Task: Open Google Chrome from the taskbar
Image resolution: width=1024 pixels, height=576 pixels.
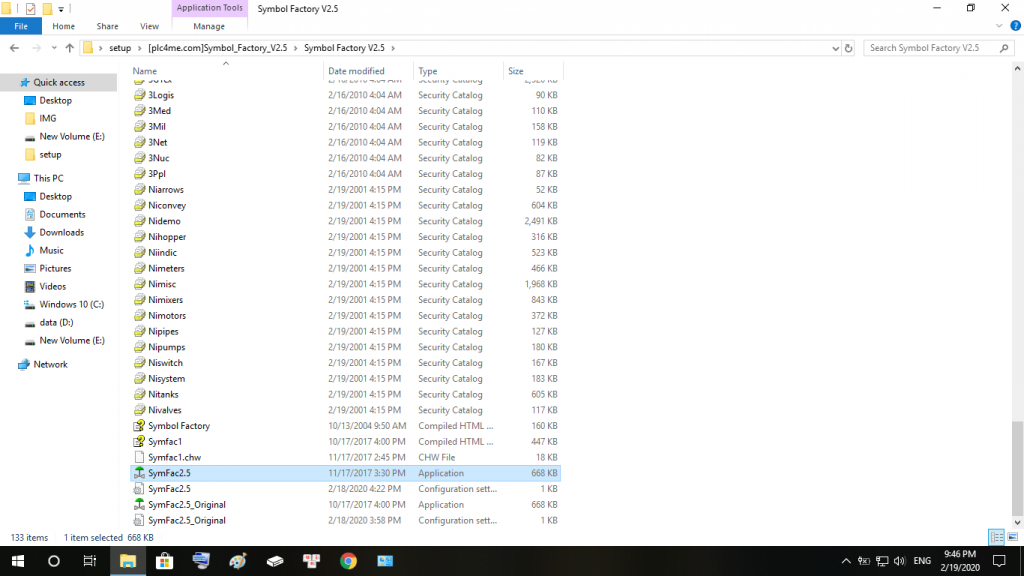Action: [x=348, y=561]
